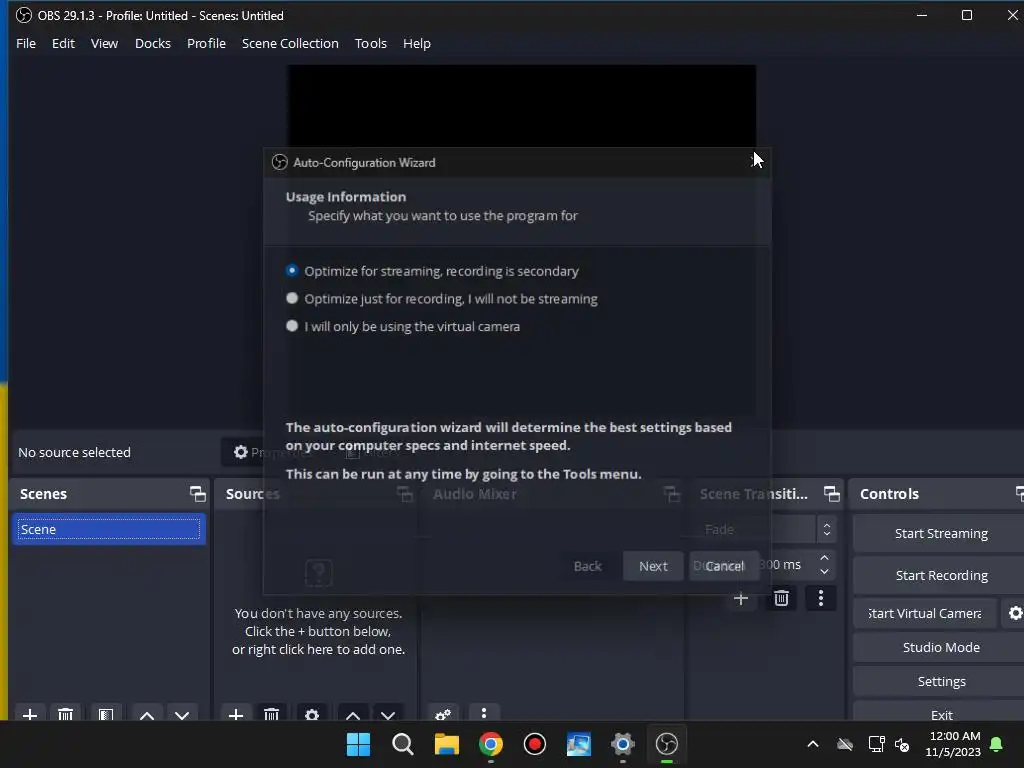The width and height of the screenshot is (1024, 768).
Task: Remove selected scene with trash icon
Action: (x=65, y=714)
